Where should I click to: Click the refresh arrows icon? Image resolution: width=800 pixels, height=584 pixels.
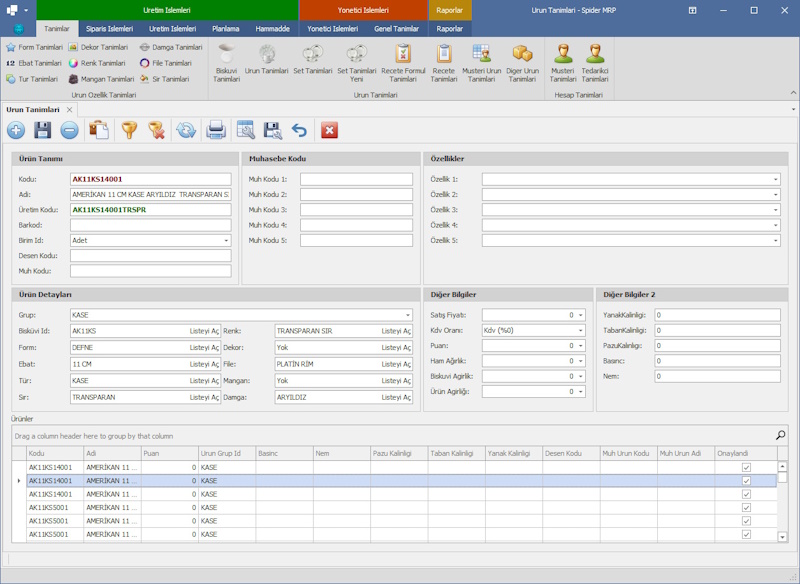coord(186,130)
